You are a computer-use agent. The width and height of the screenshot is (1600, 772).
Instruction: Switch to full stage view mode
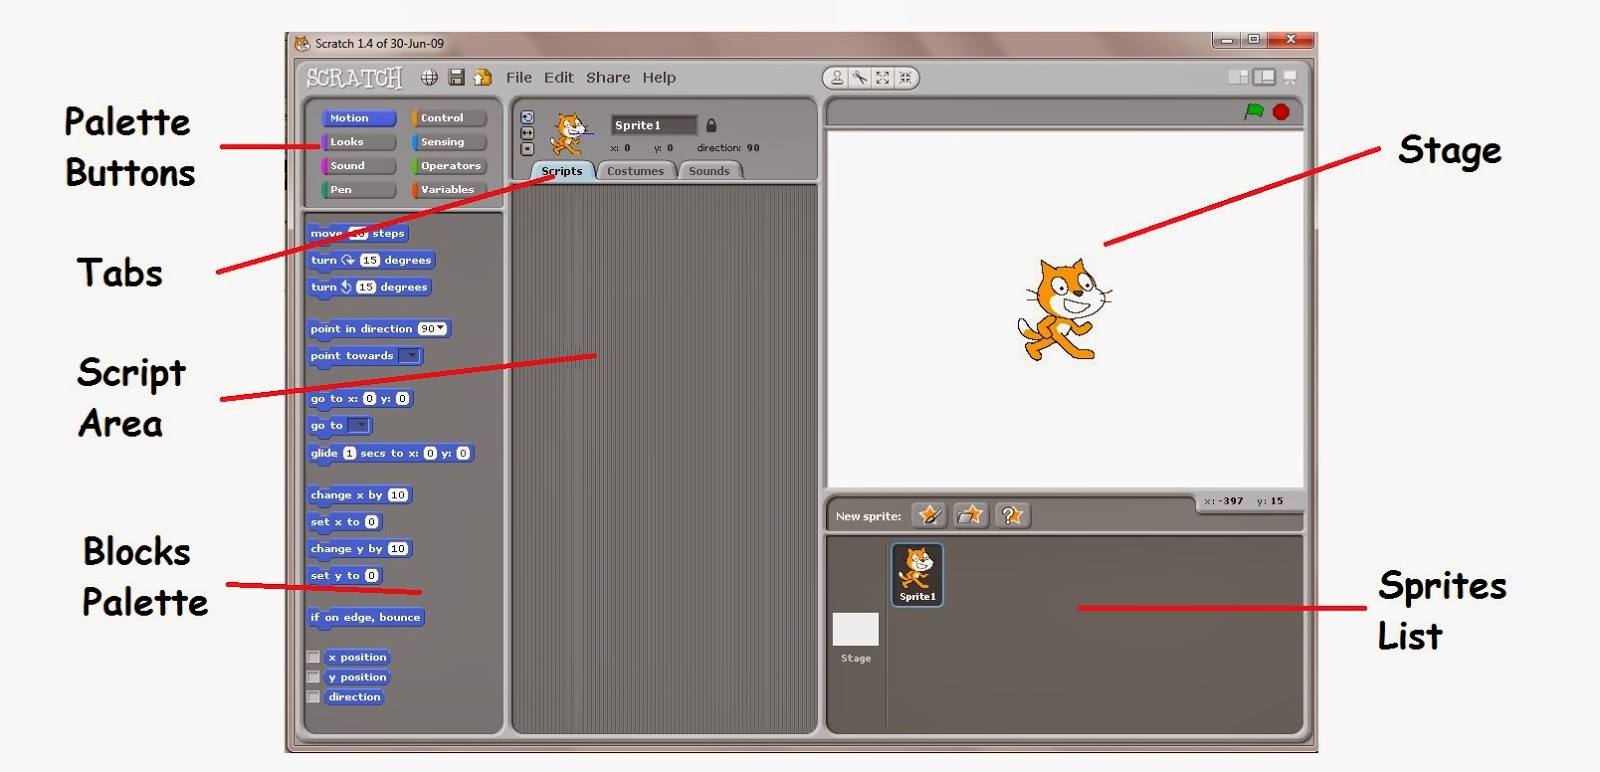1264,77
